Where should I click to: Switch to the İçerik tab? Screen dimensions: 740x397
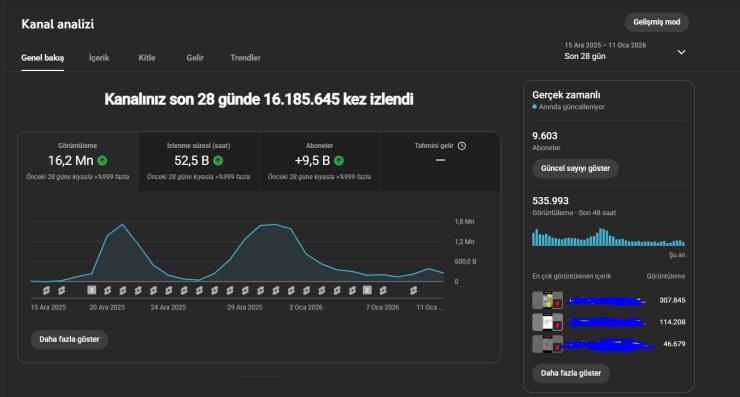[99, 58]
